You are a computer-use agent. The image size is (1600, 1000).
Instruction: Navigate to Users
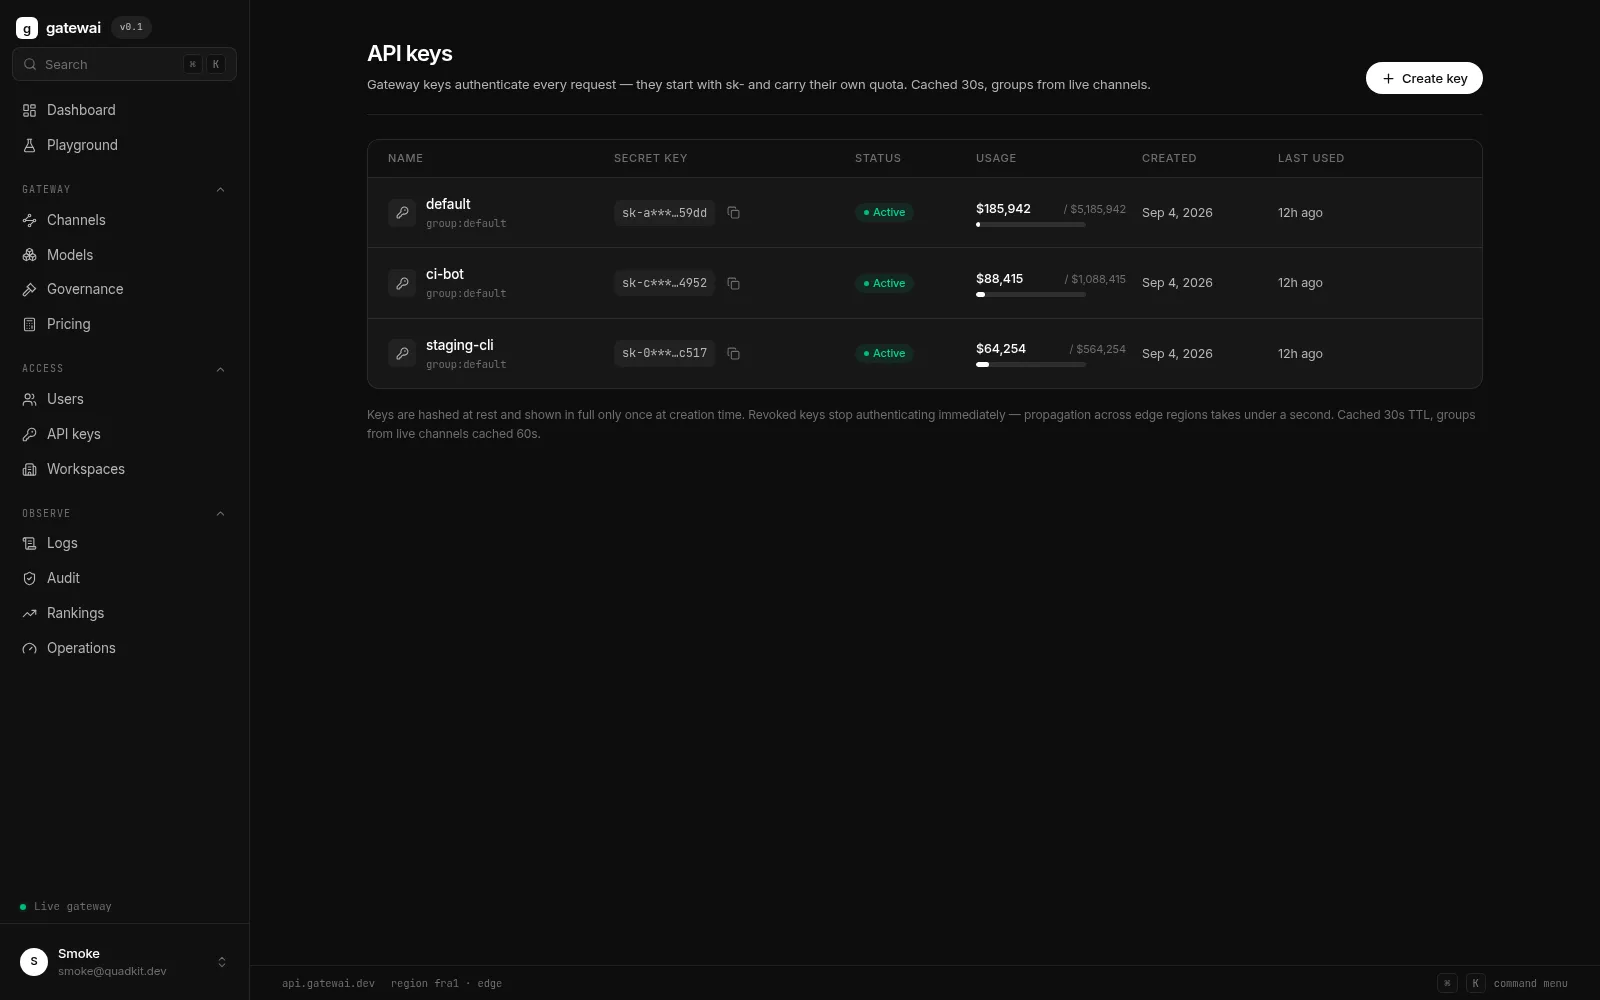click(124, 399)
